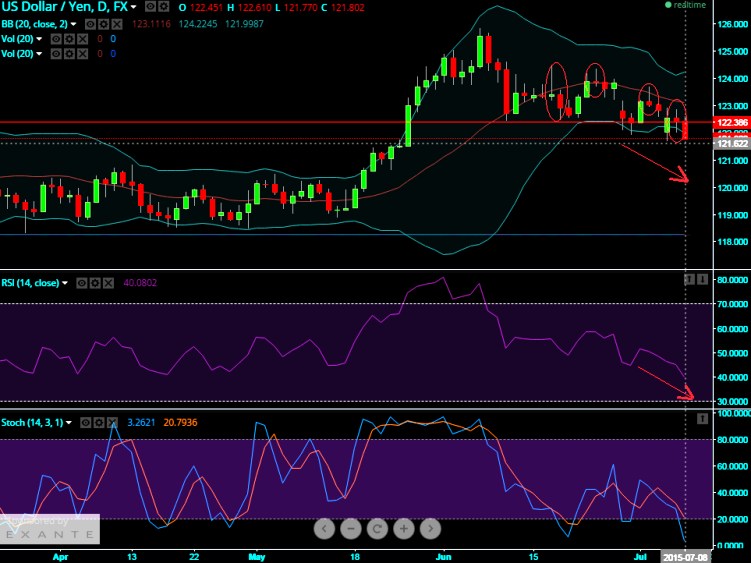Toggle visibility eye for US Dollar / Yen series
The height and width of the screenshot is (563, 751).
tap(150, 7)
